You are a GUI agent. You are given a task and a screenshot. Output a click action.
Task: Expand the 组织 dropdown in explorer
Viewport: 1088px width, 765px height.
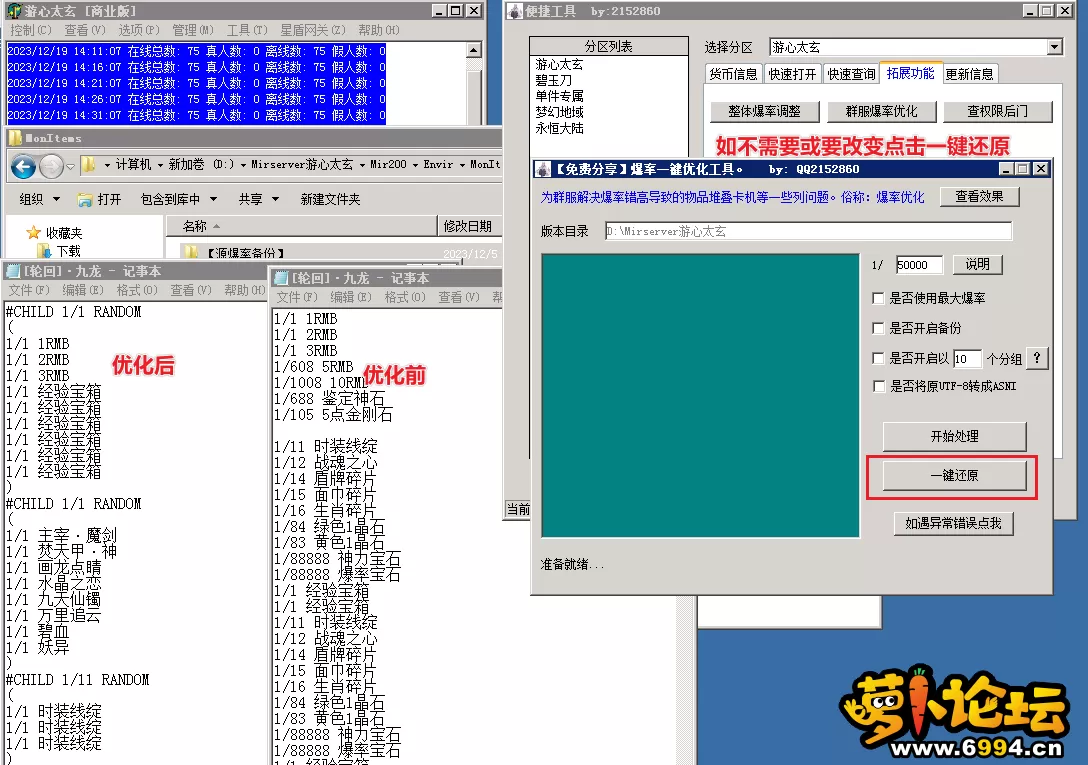[x=57, y=199]
